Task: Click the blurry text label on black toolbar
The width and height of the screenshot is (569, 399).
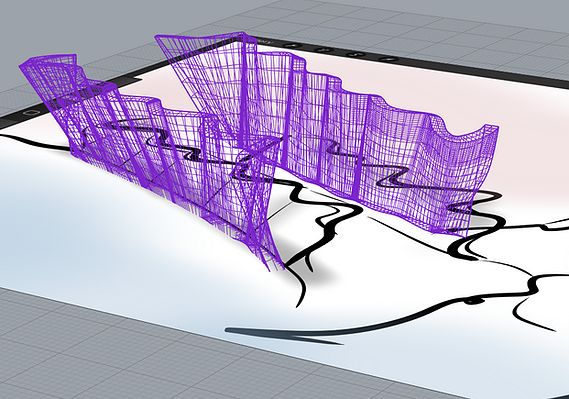Action: pyautogui.click(x=264, y=42)
